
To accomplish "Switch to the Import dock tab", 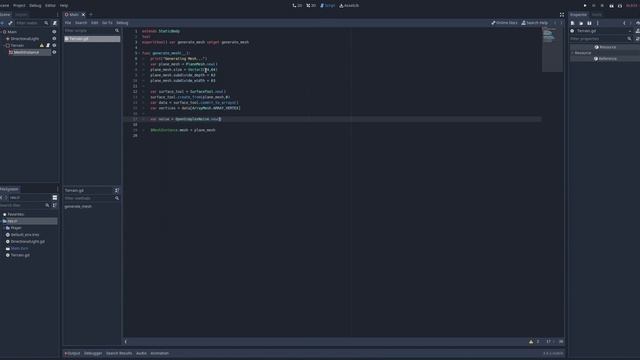I will coord(21,15).
